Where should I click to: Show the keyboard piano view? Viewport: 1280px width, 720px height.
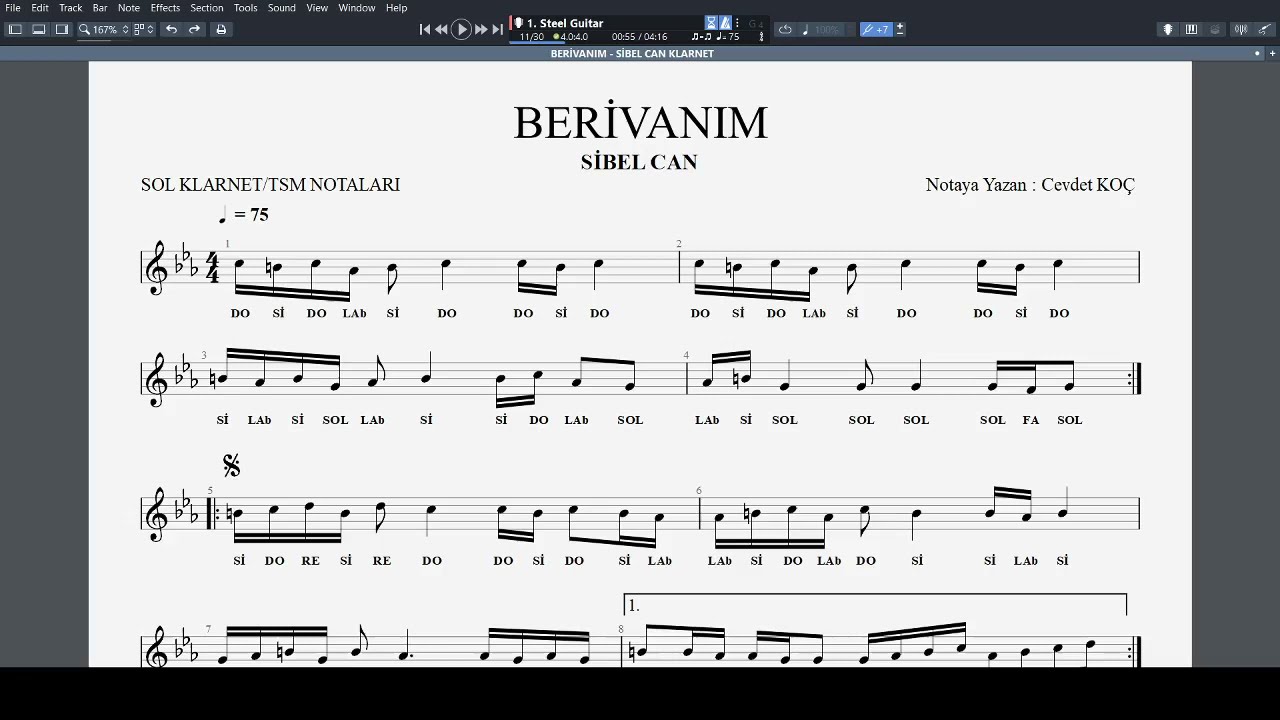click(1191, 30)
